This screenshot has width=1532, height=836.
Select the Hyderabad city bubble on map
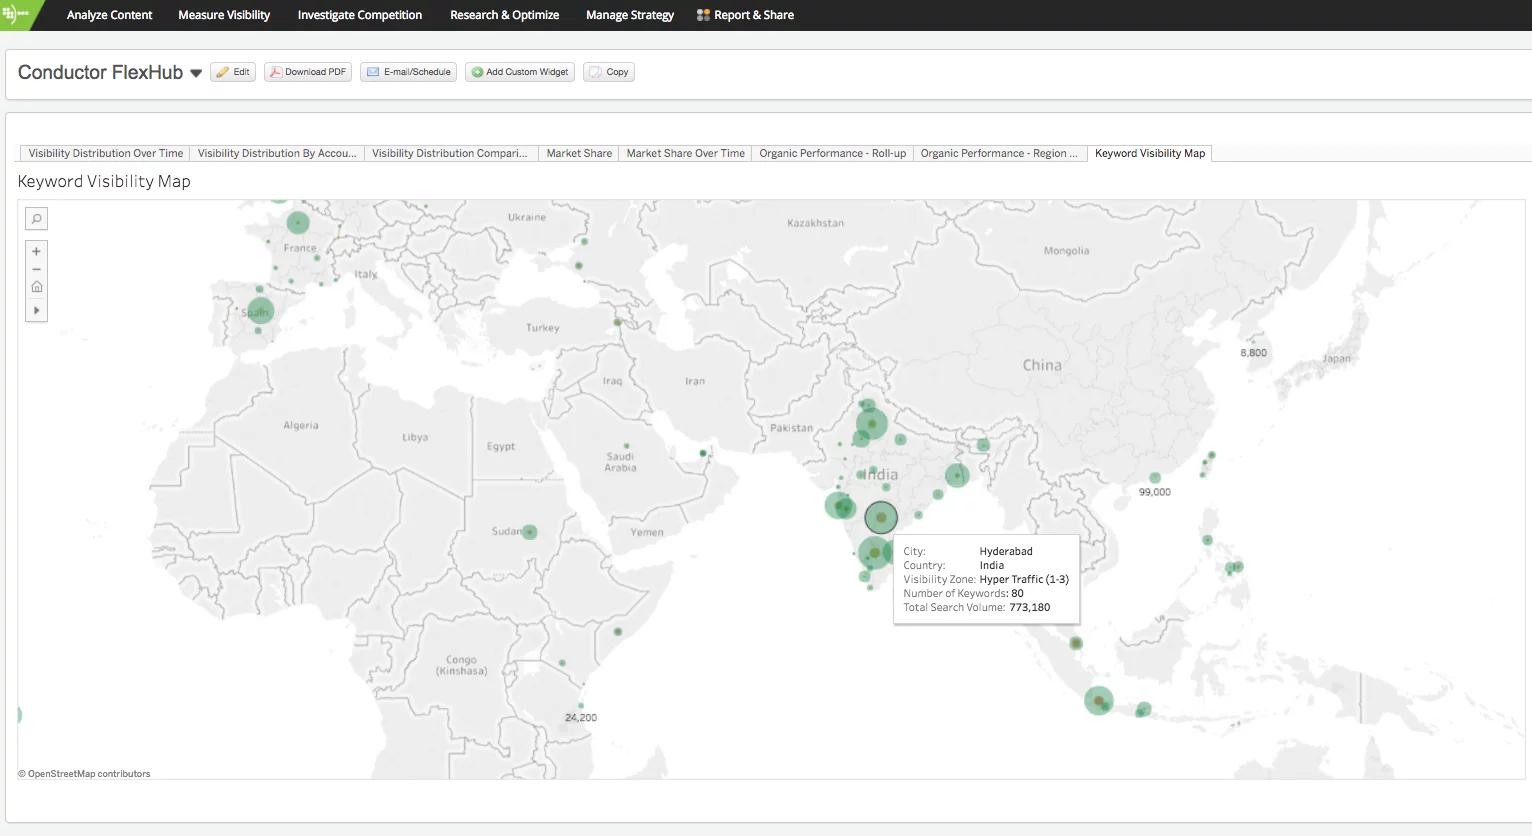click(x=881, y=517)
